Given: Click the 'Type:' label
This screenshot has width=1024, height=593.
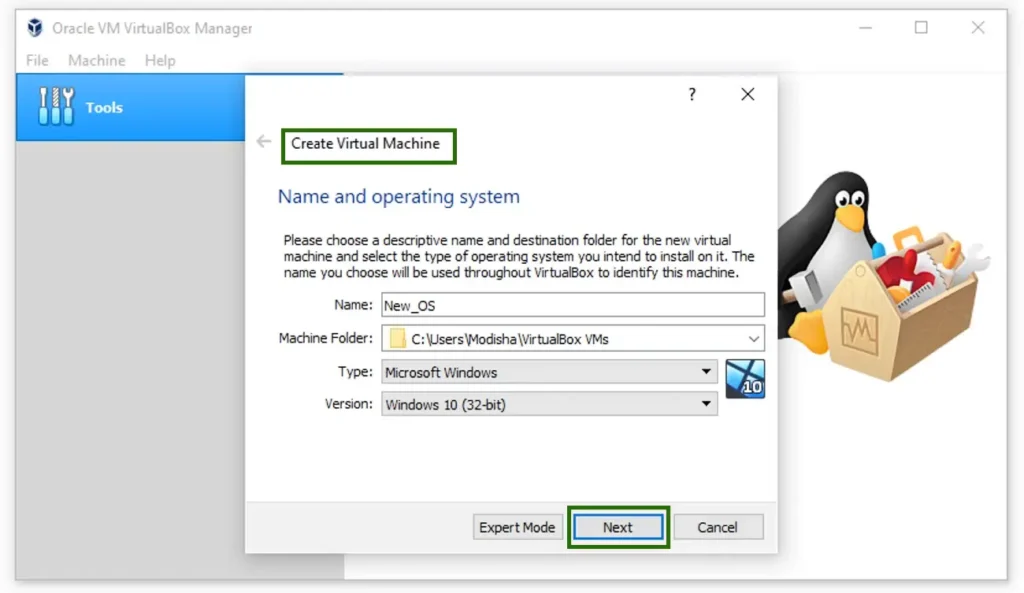Looking at the screenshot, I should (x=355, y=372).
